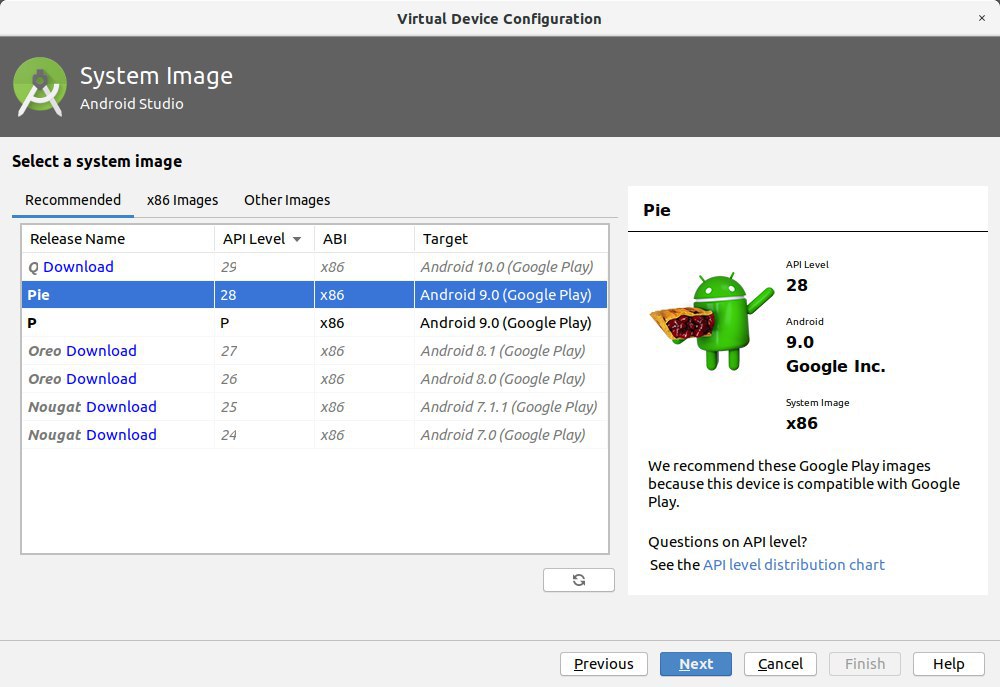The image size is (1000, 687).
Task: Click API level 25 cell
Action: coord(264,407)
